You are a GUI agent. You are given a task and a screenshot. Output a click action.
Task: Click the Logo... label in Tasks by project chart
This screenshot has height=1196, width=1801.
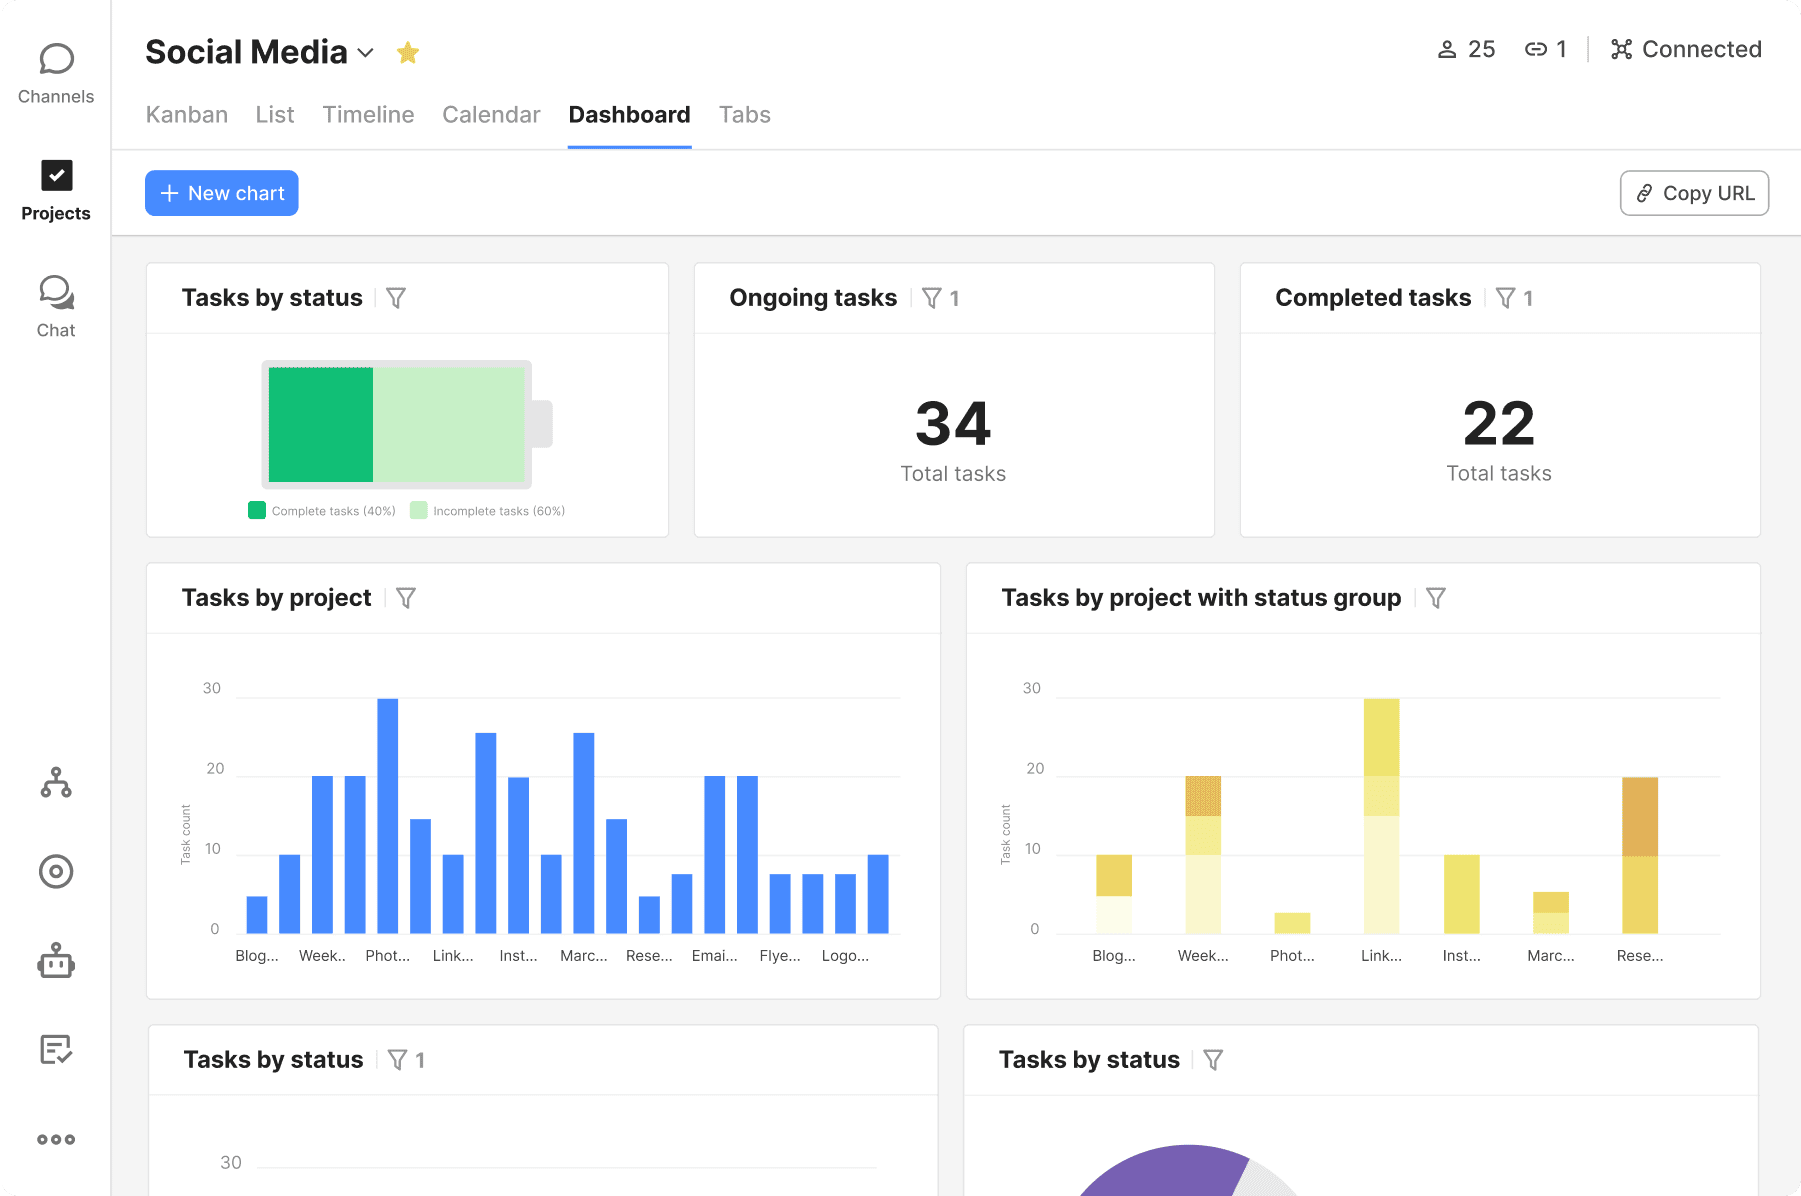845,956
